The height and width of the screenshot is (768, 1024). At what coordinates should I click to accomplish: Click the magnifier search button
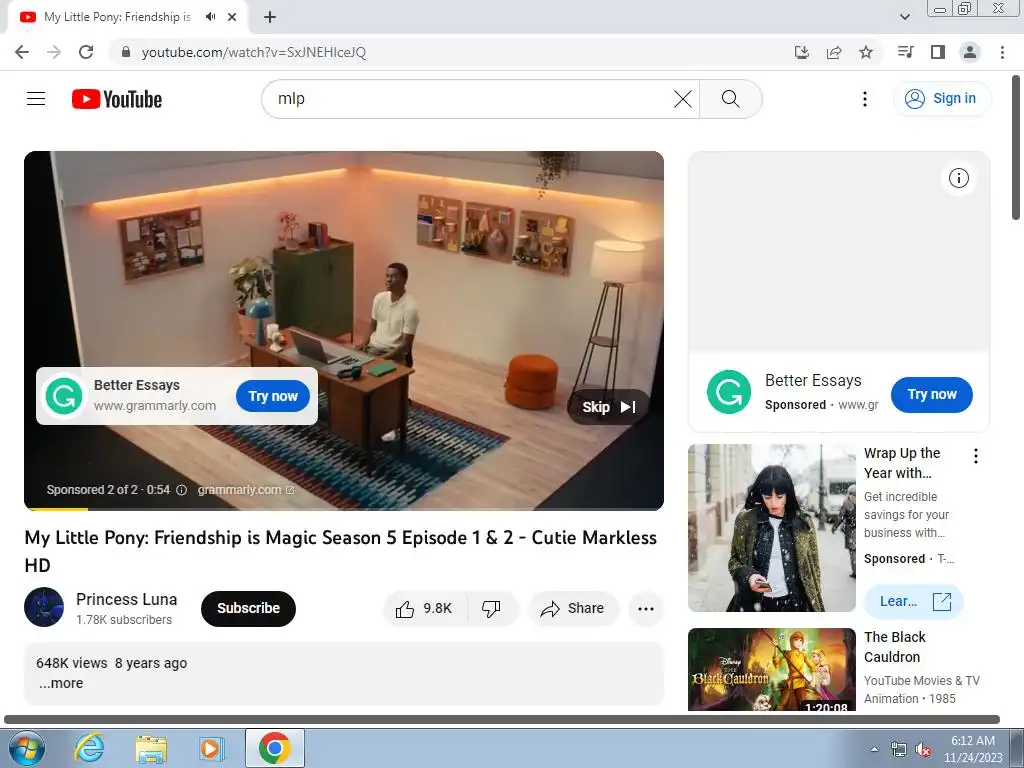click(x=731, y=99)
